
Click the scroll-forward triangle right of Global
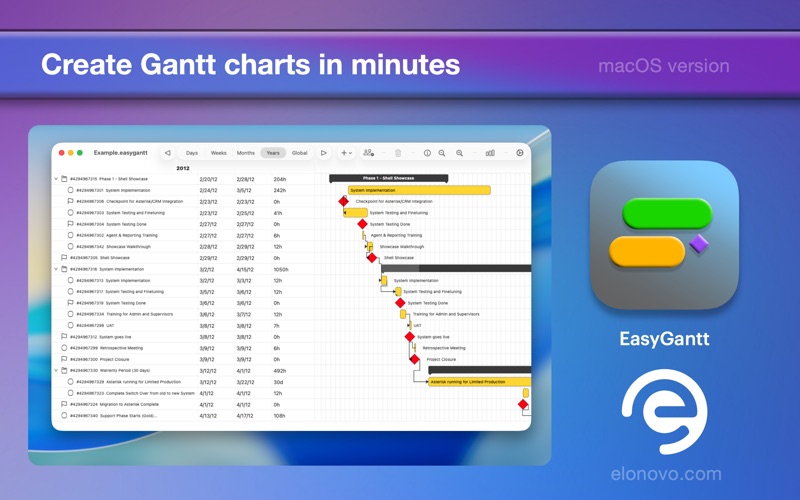323,153
